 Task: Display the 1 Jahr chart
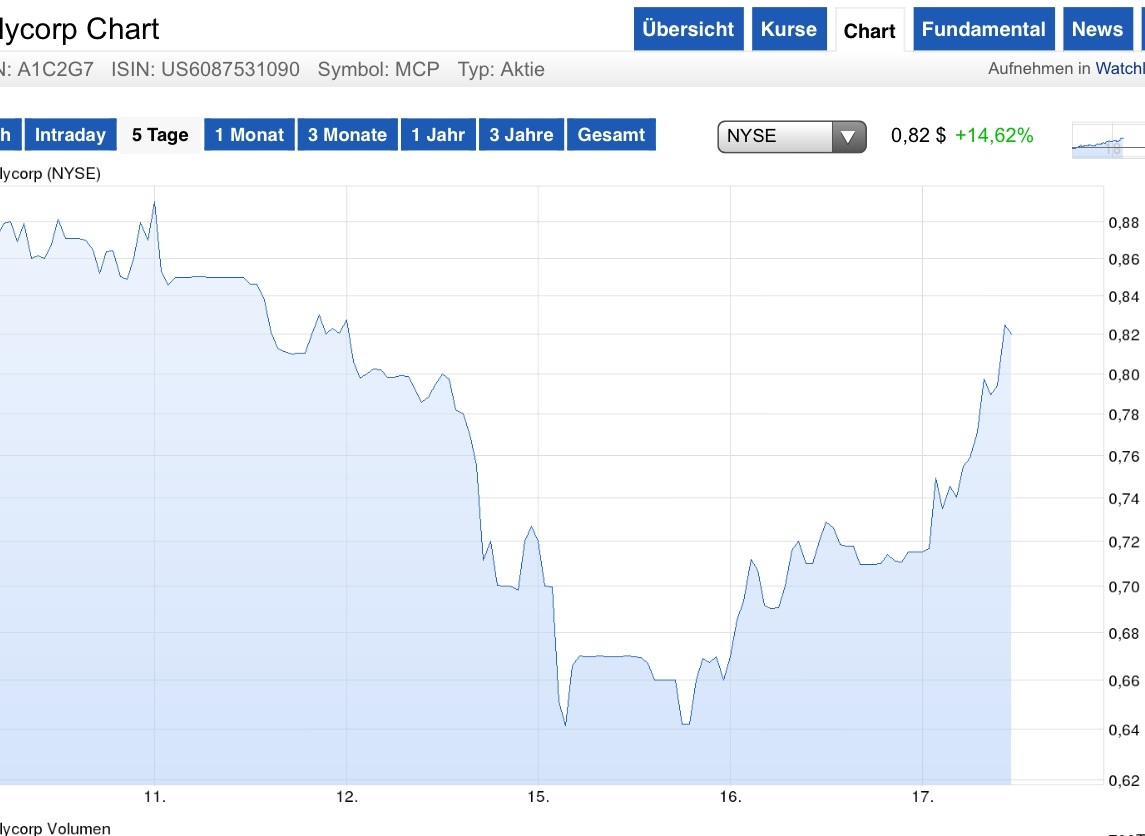438,135
